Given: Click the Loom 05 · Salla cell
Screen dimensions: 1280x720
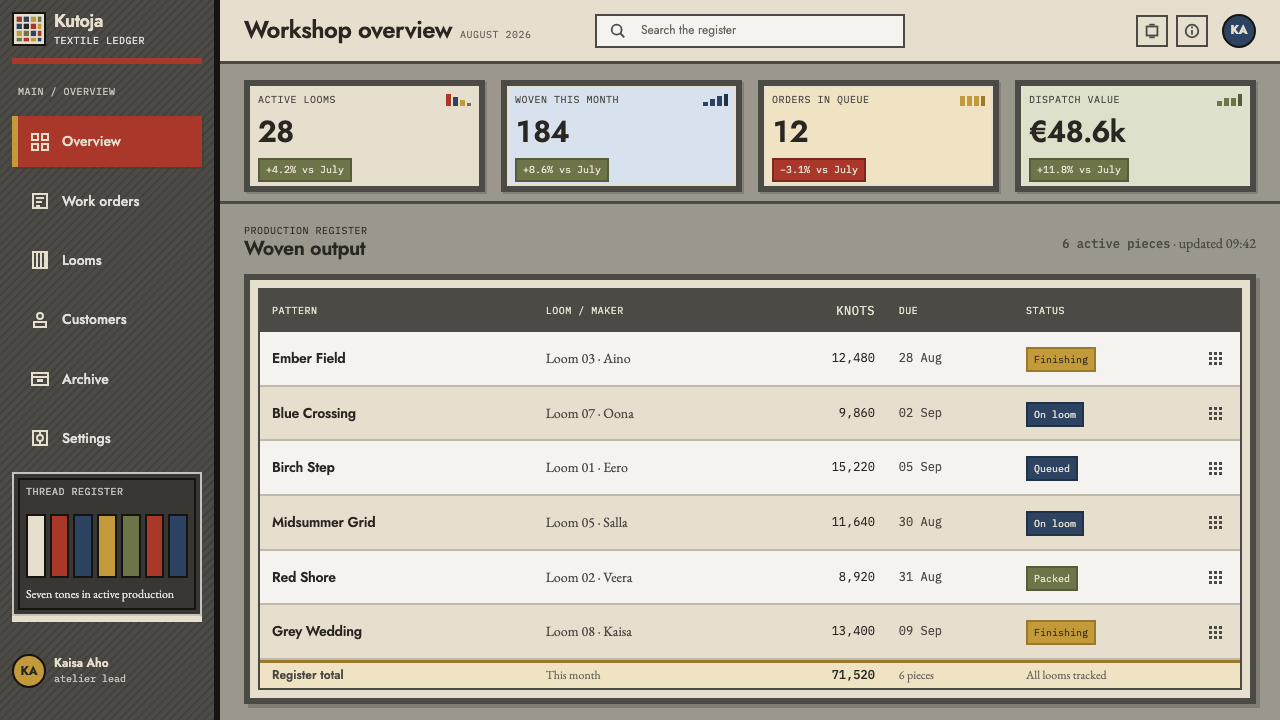Looking at the screenshot, I should pyautogui.click(x=587, y=523).
